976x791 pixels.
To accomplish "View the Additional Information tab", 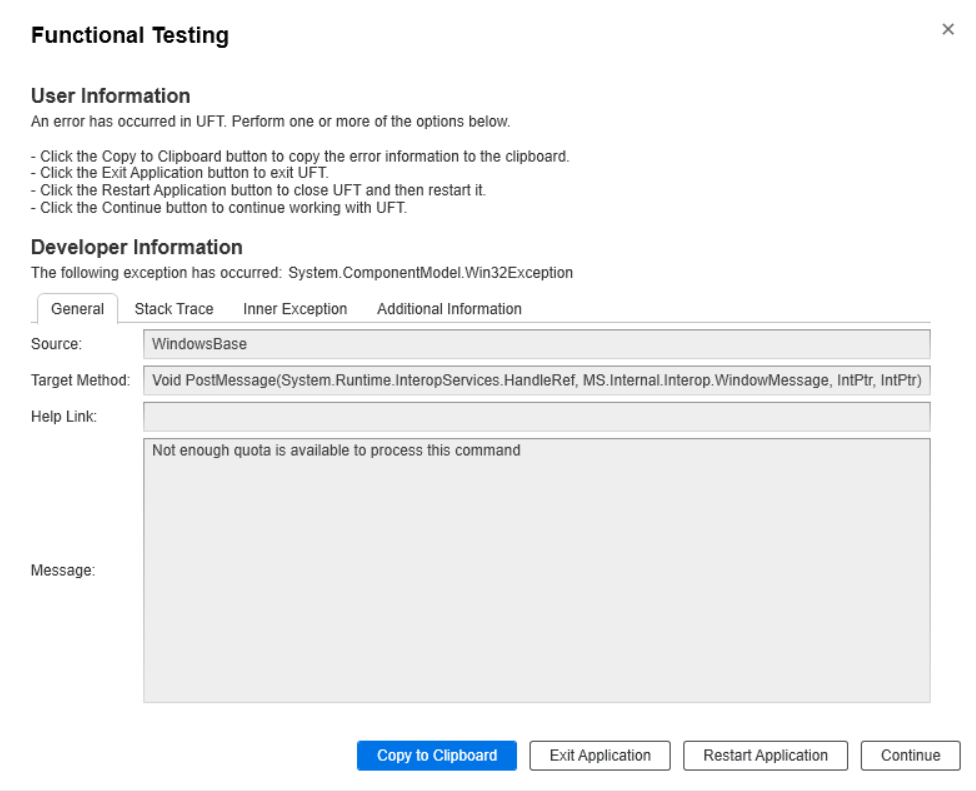I will click(449, 309).
